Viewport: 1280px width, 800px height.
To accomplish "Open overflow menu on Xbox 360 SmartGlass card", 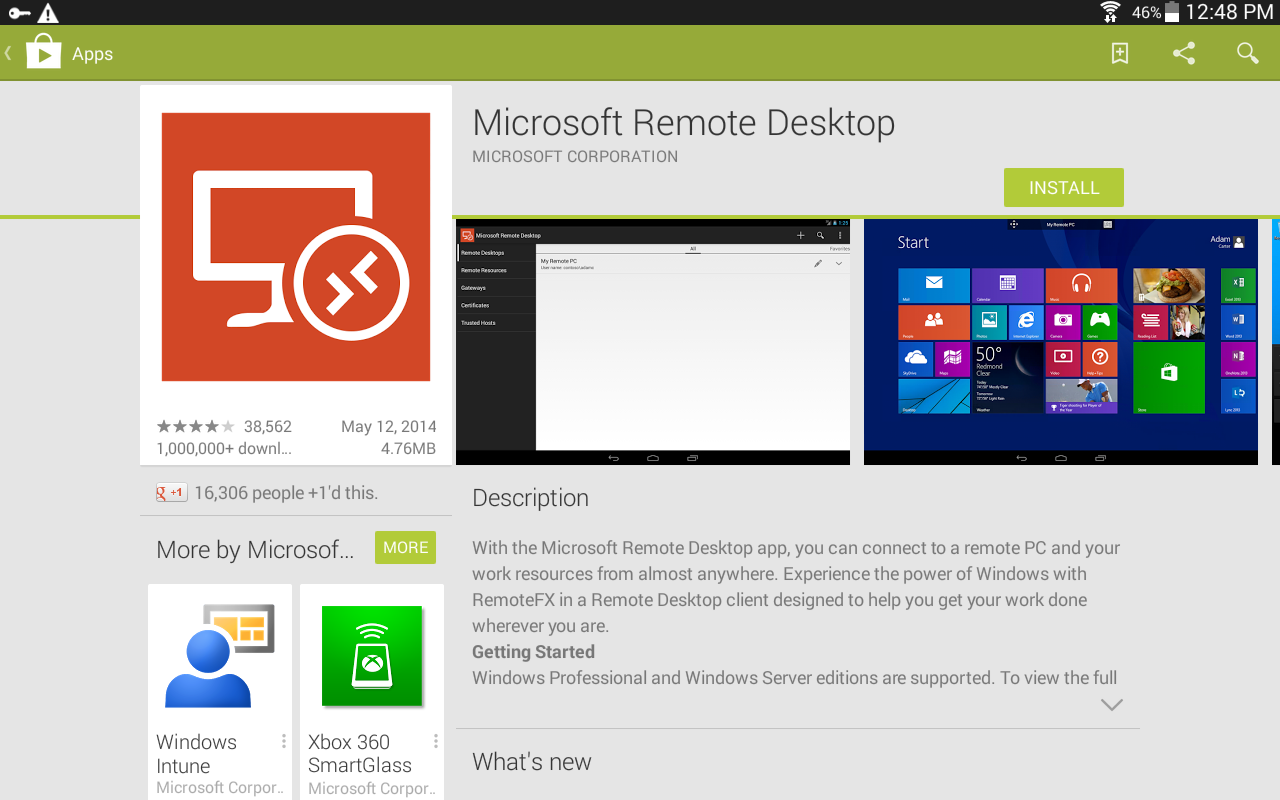I will 436,741.
